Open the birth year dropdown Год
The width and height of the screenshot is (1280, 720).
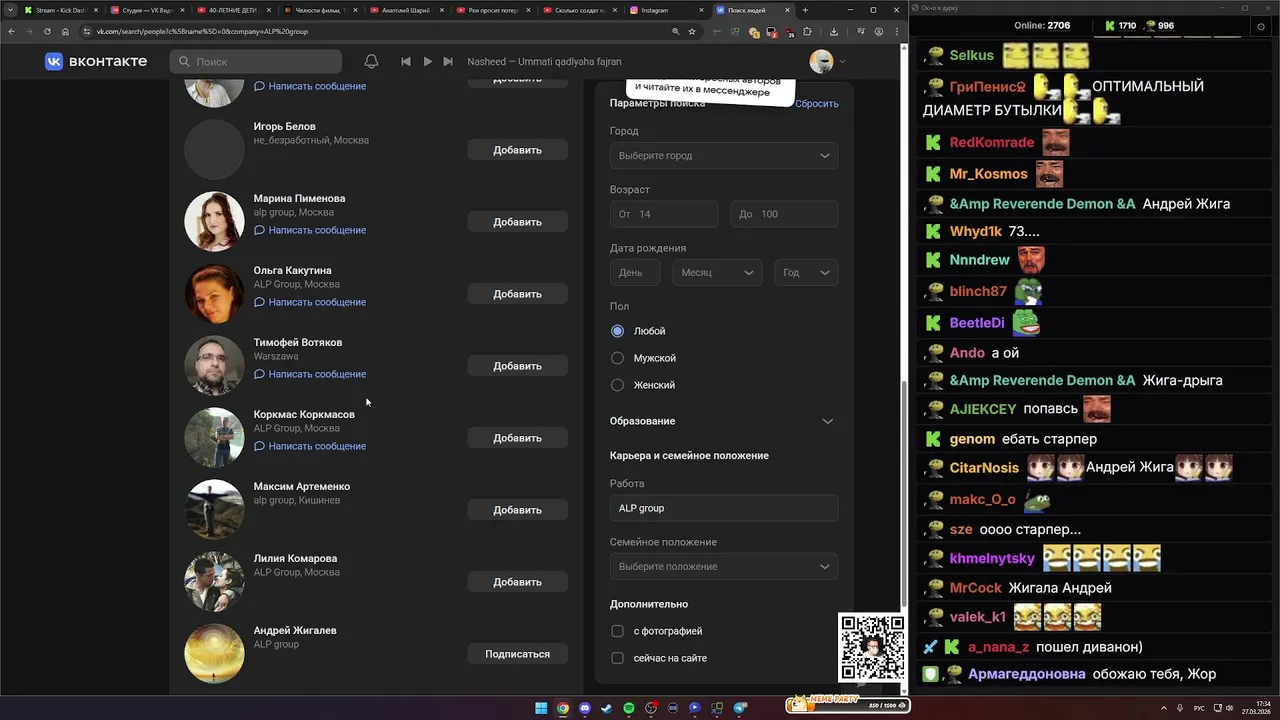click(806, 273)
